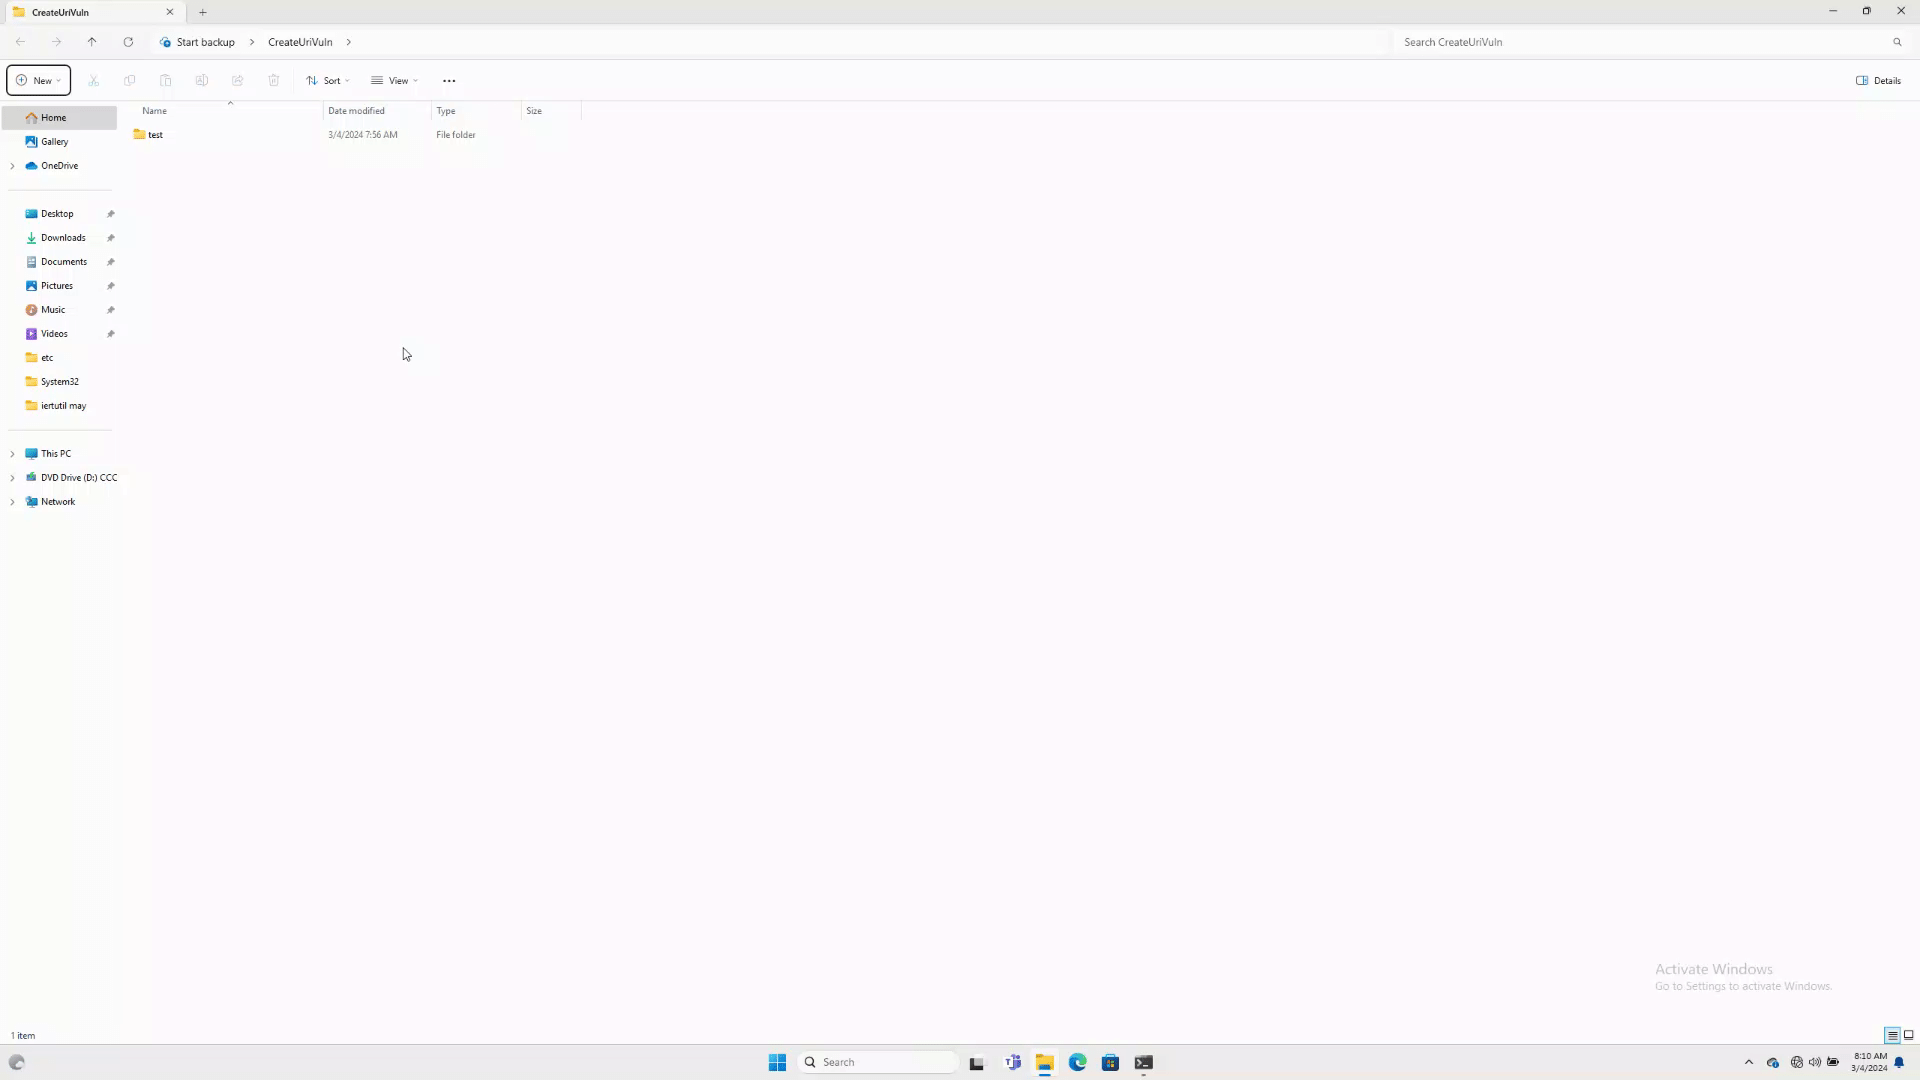Click the Start backup breadcrumb link
The height and width of the screenshot is (1080, 1920).
pos(206,41)
